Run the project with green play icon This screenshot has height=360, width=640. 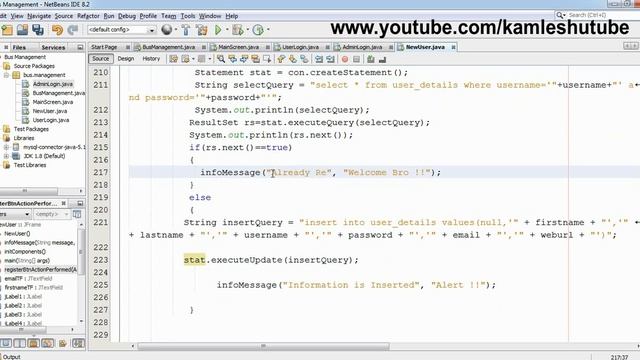[x=218, y=29]
